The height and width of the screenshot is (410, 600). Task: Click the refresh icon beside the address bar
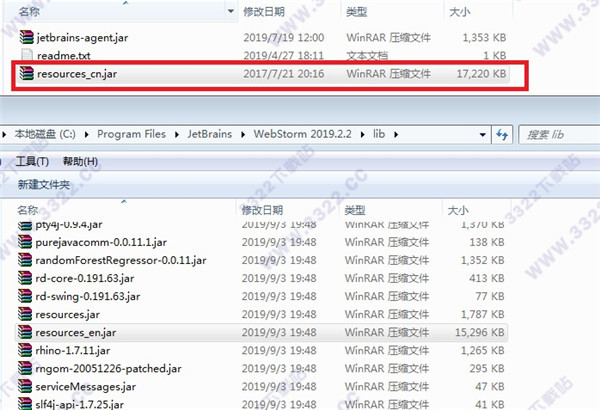click(x=502, y=134)
